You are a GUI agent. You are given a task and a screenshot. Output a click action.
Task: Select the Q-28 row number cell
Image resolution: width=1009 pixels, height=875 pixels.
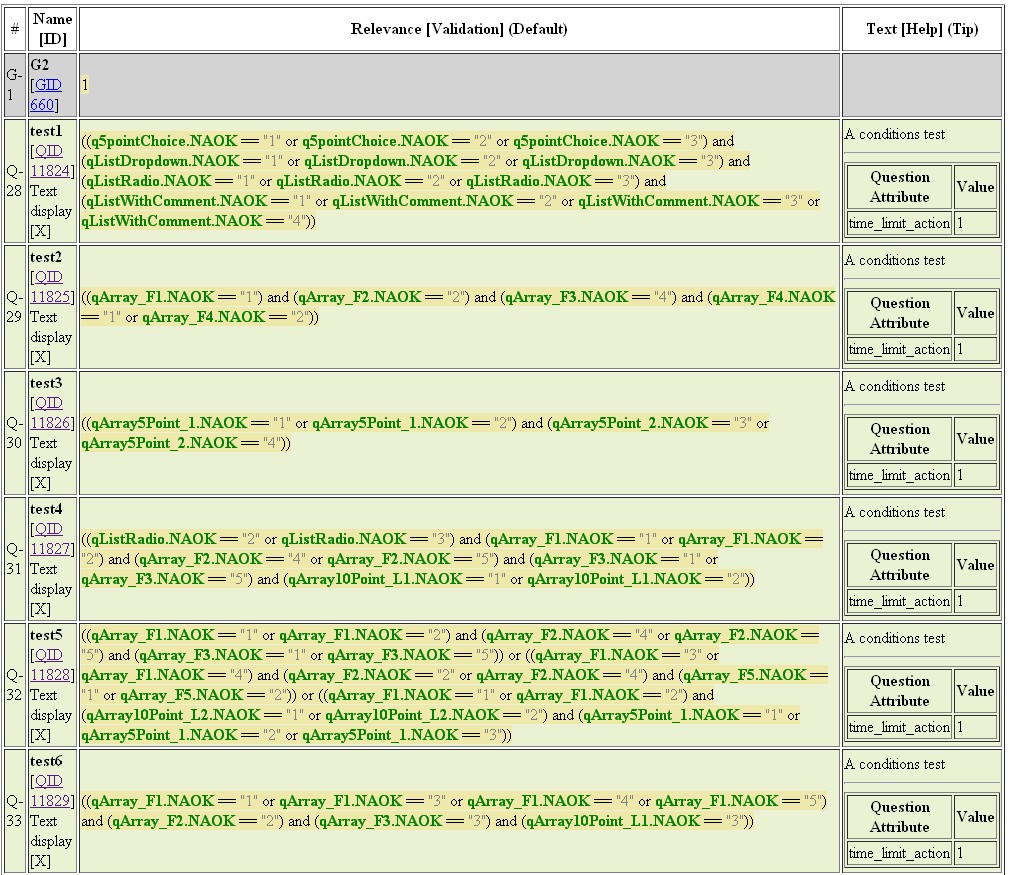(x=14, y=181)
